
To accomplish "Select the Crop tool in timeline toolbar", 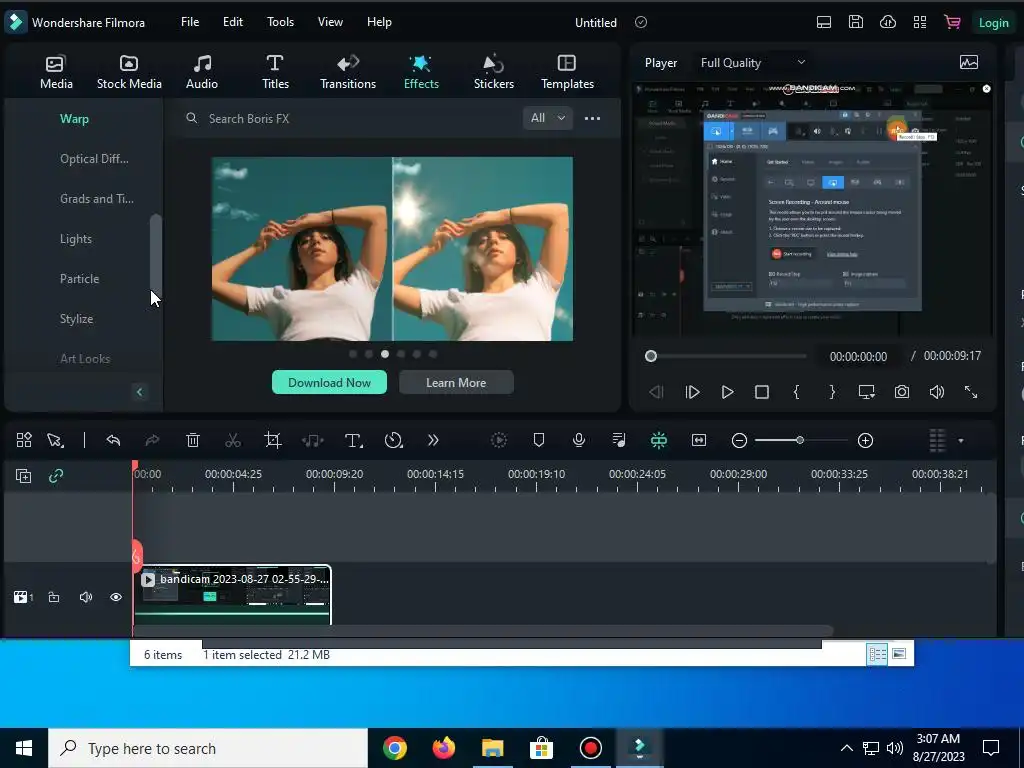I will (x=272, y=440).
